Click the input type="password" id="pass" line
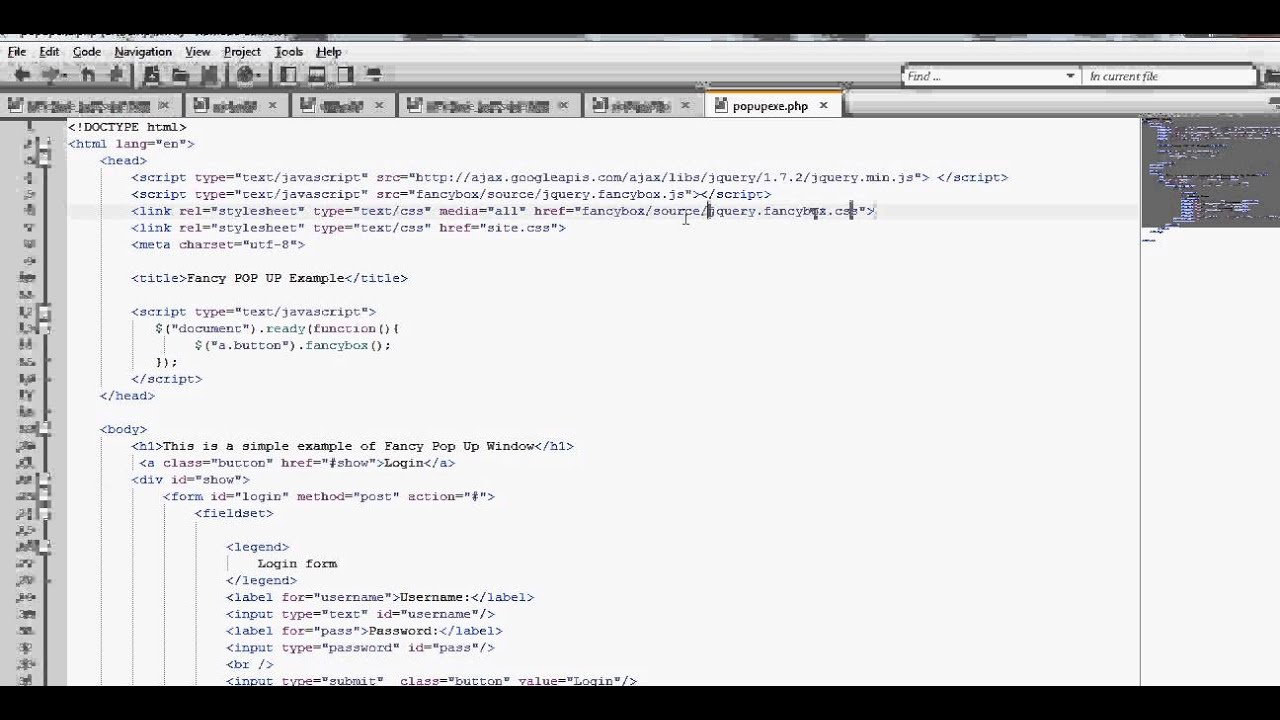This screenshot has width=1280, height=720. click(x=360, y=648)
